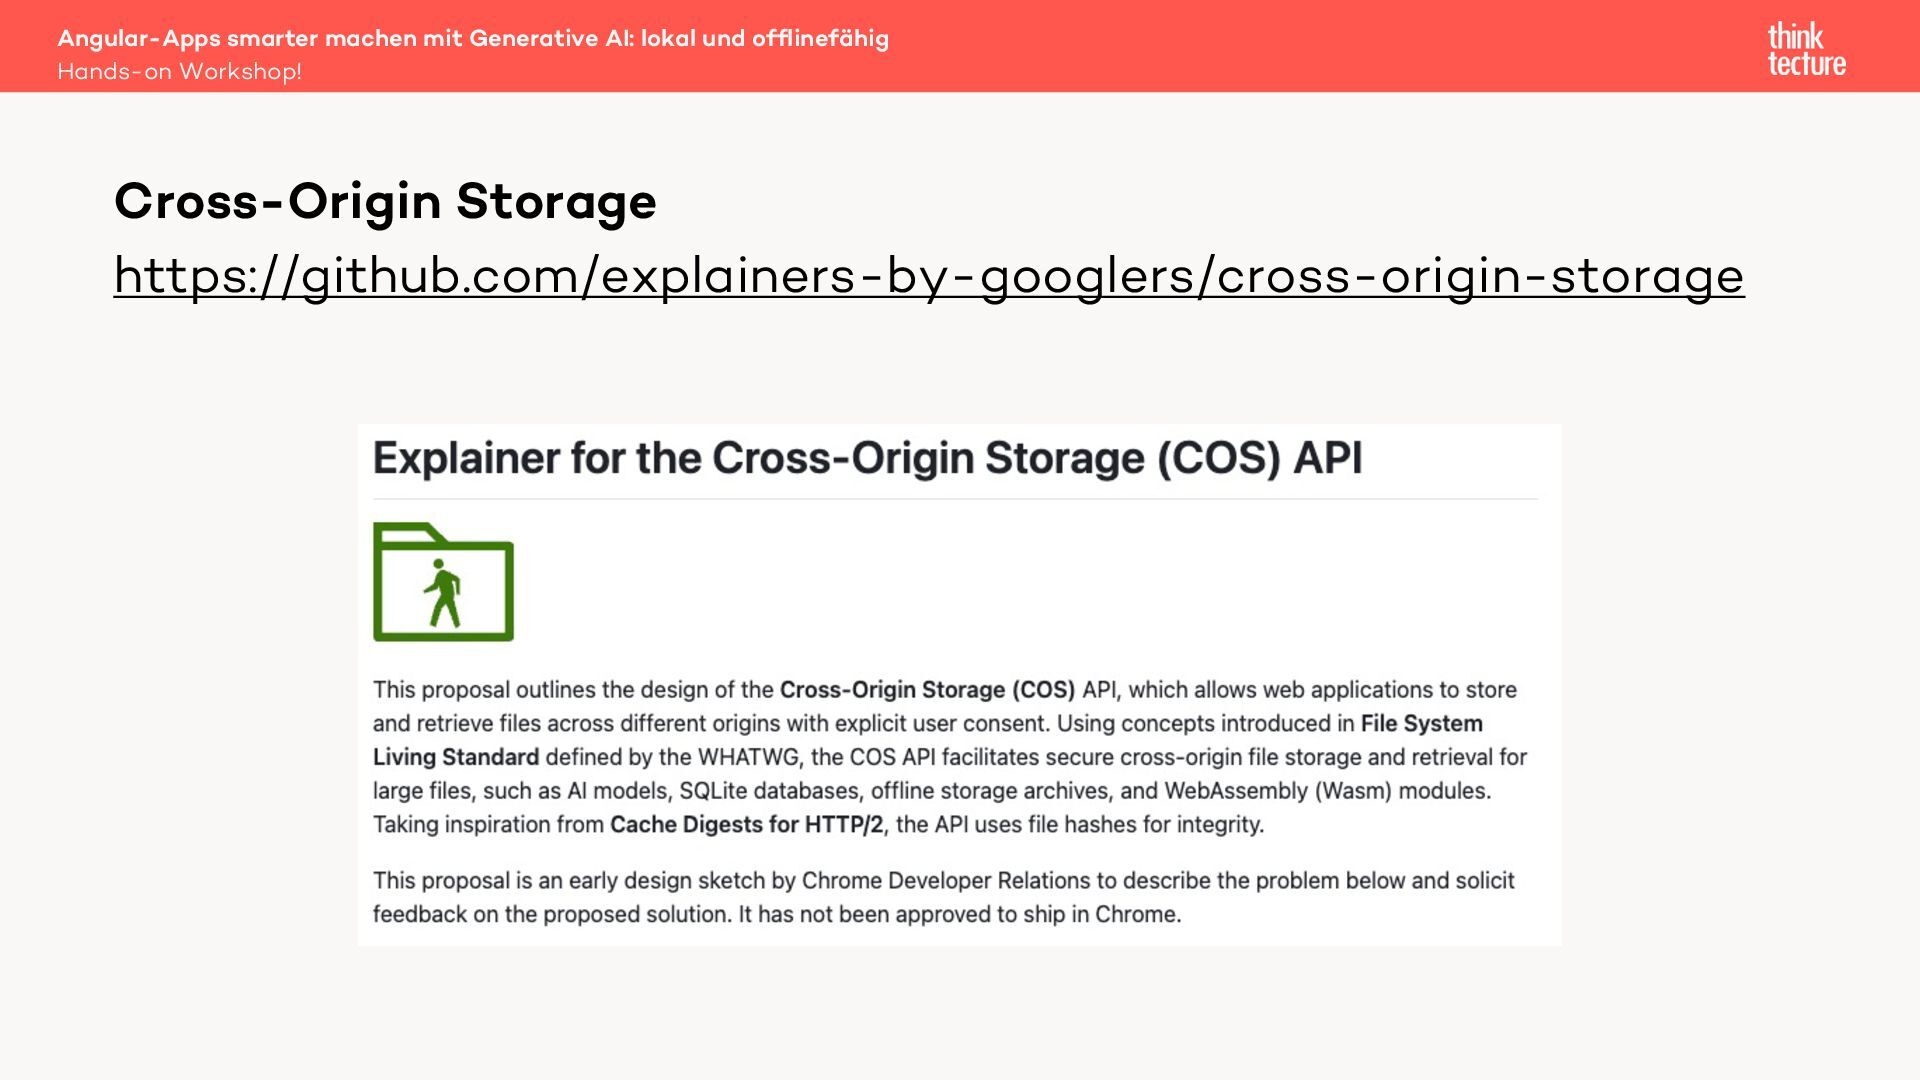Click the horizontal divider under Explainer heading

955,498
